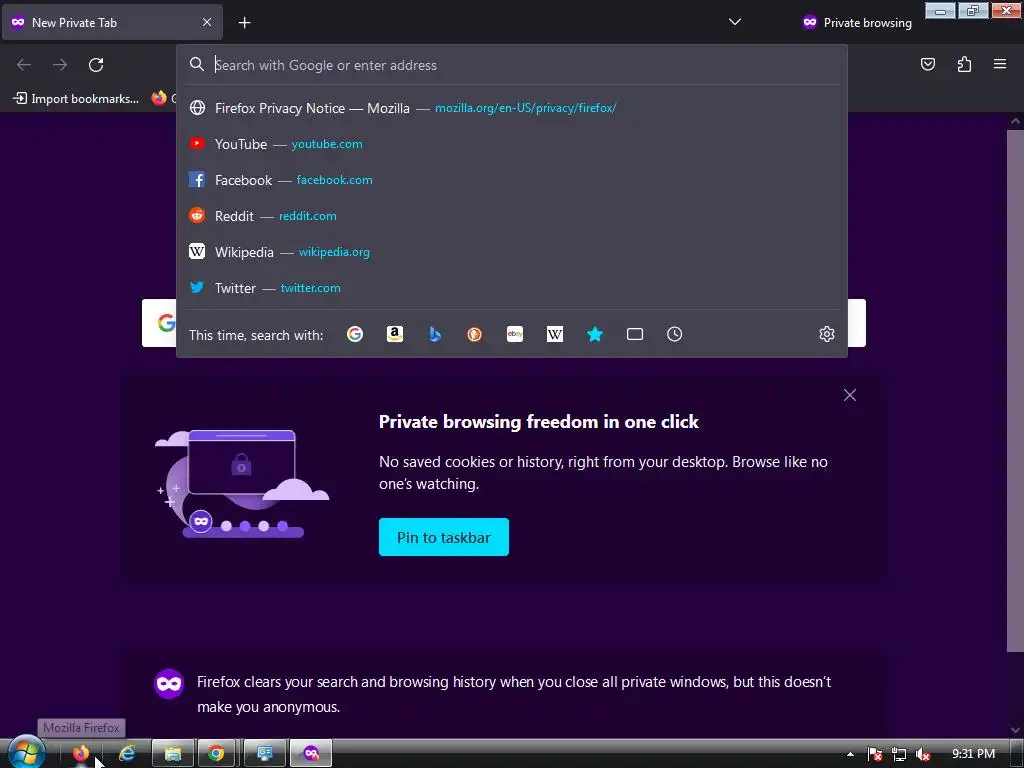Image resolution: width=1024 pixels, height=768 pixels.
Task: Dismiss the Private browsing freedom promo
Action: click(x=850, y=395)
